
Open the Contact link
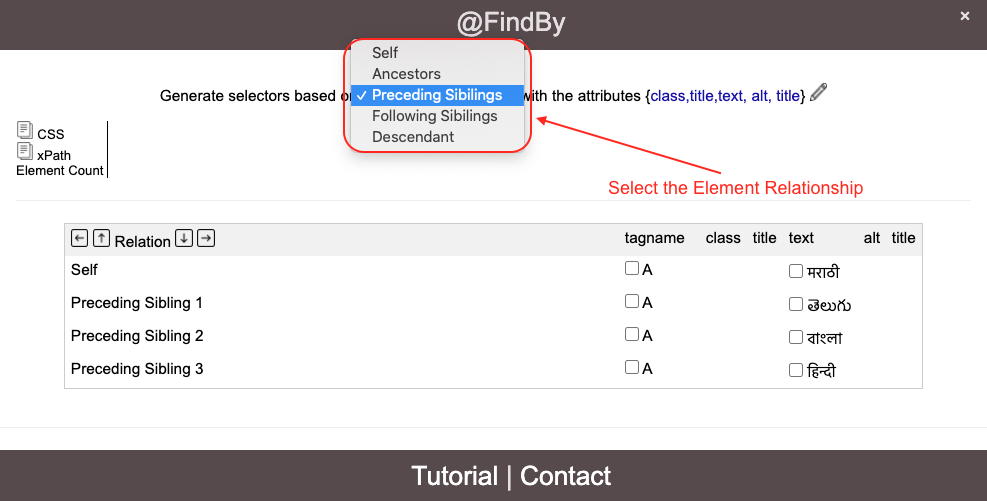pos(565,476)
